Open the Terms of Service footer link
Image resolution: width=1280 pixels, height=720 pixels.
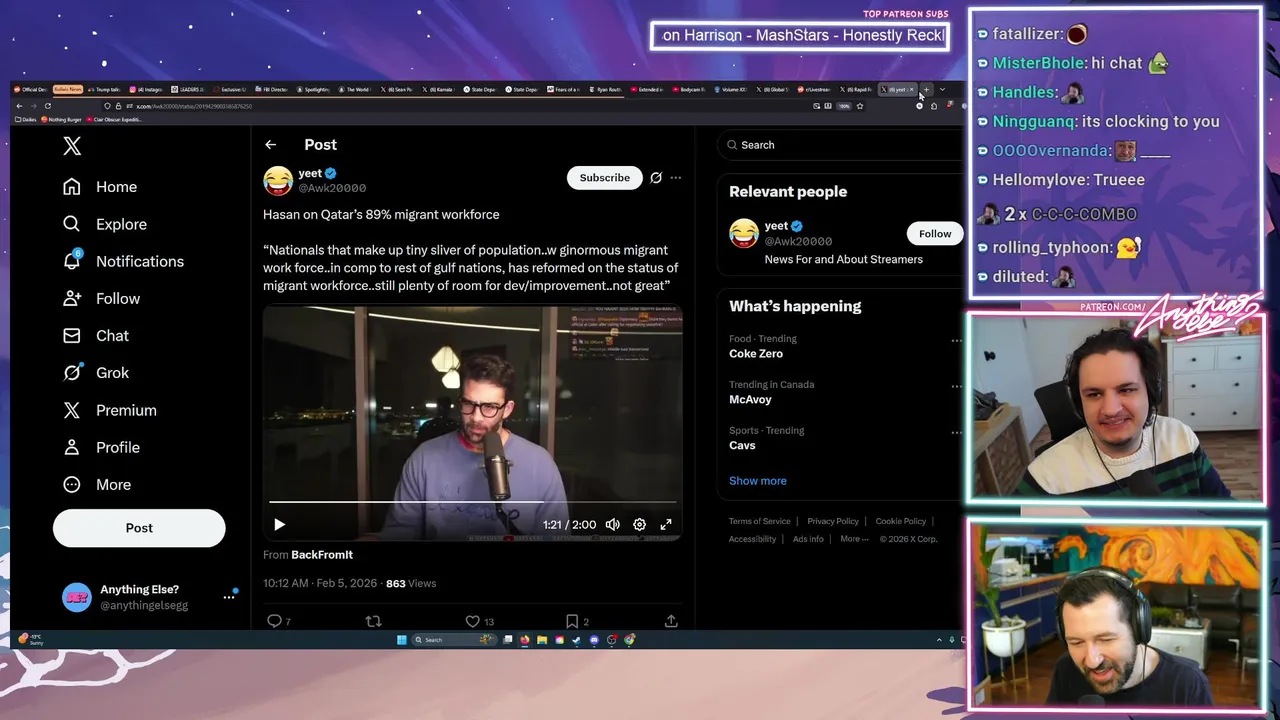(x=759, y=521)
